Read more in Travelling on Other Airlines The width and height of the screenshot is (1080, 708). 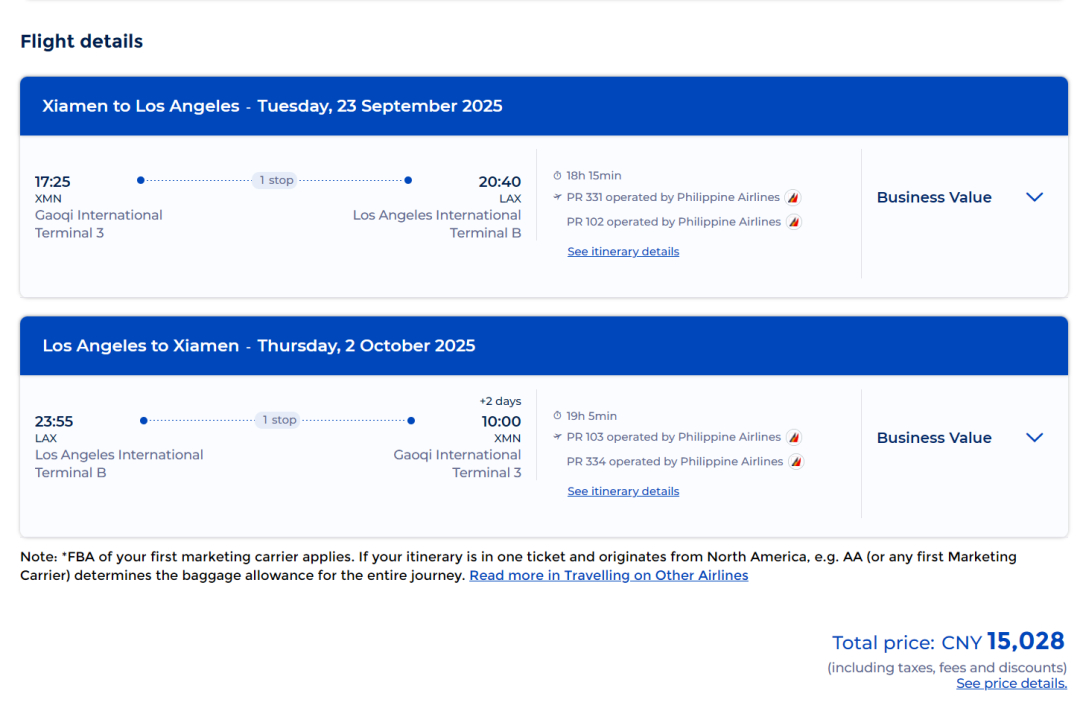click(608, 576)
